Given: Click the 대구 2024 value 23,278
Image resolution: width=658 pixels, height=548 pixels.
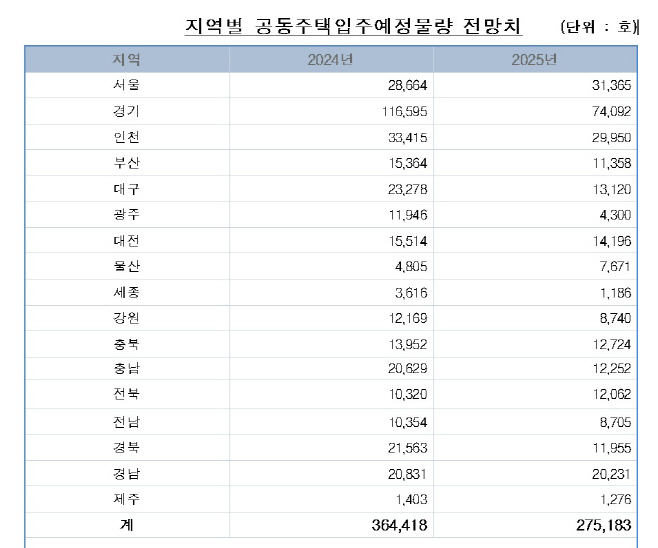Looking at the screenshot, I should pyautogui.click(x=407, y=189).
